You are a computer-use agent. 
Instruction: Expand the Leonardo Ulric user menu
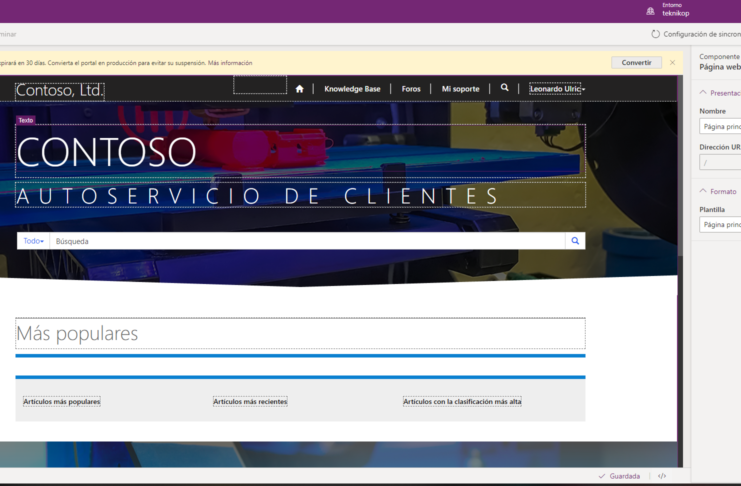(557, 89)
